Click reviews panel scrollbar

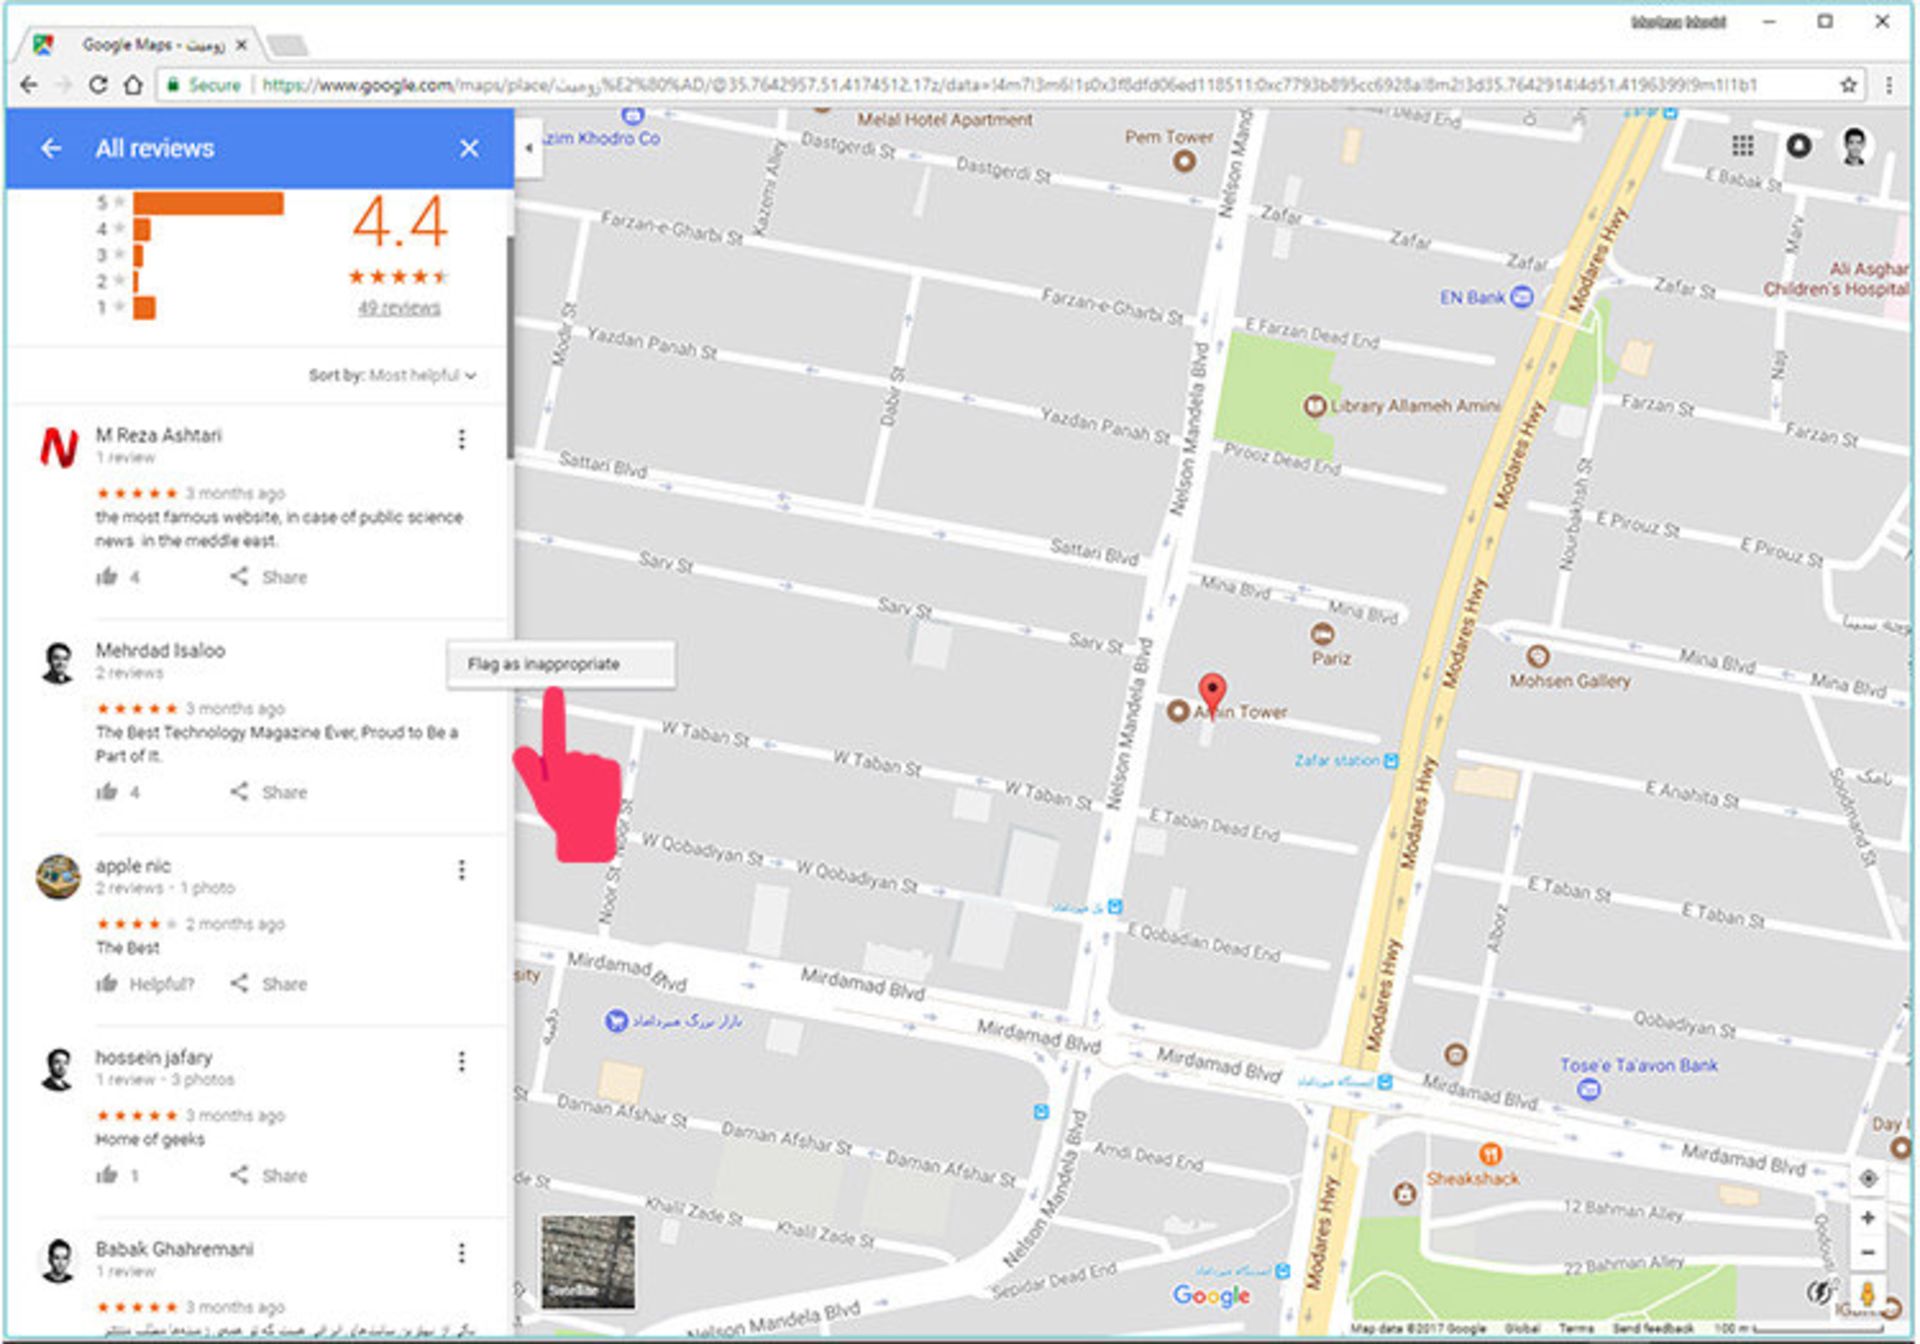point(509,347)
